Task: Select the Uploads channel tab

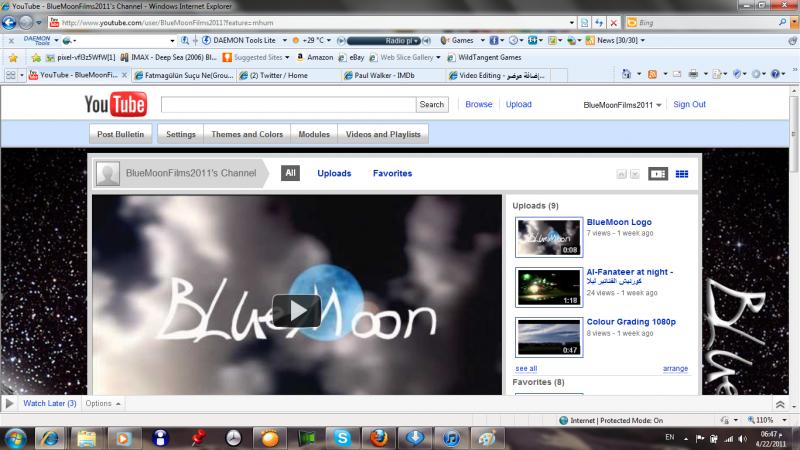Action: pos(334,173)
